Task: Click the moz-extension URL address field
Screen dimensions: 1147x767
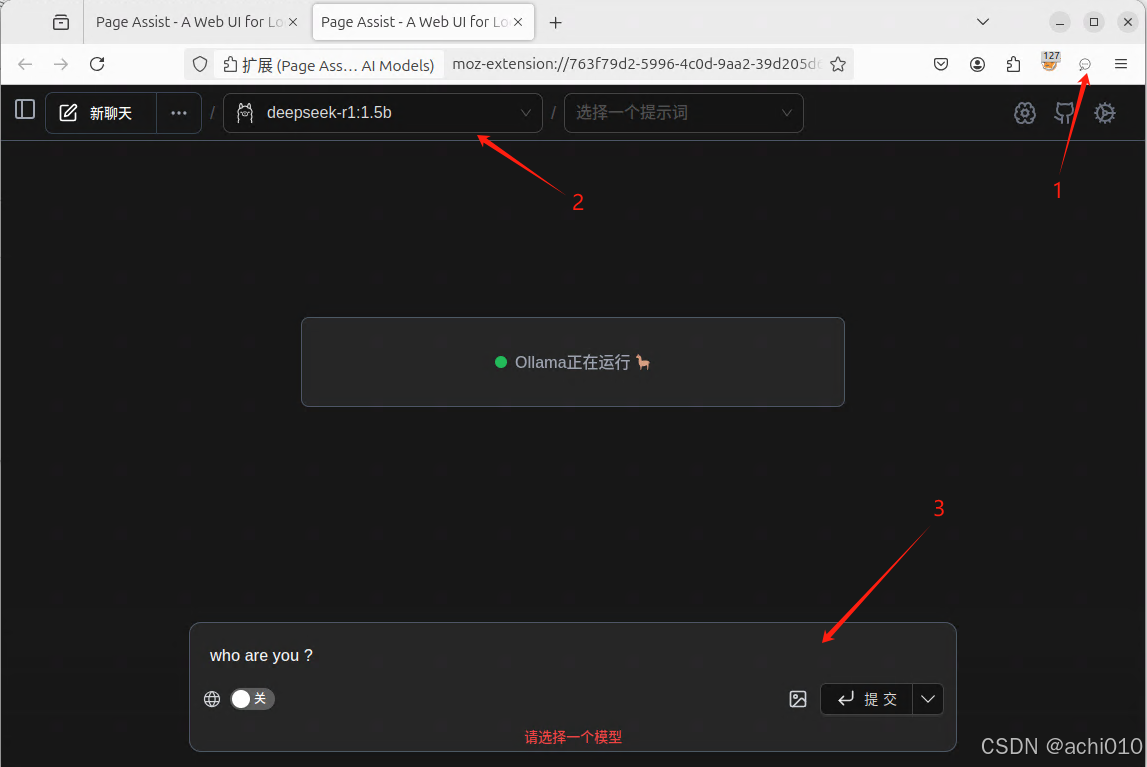Action: click(x=636, y=64)
